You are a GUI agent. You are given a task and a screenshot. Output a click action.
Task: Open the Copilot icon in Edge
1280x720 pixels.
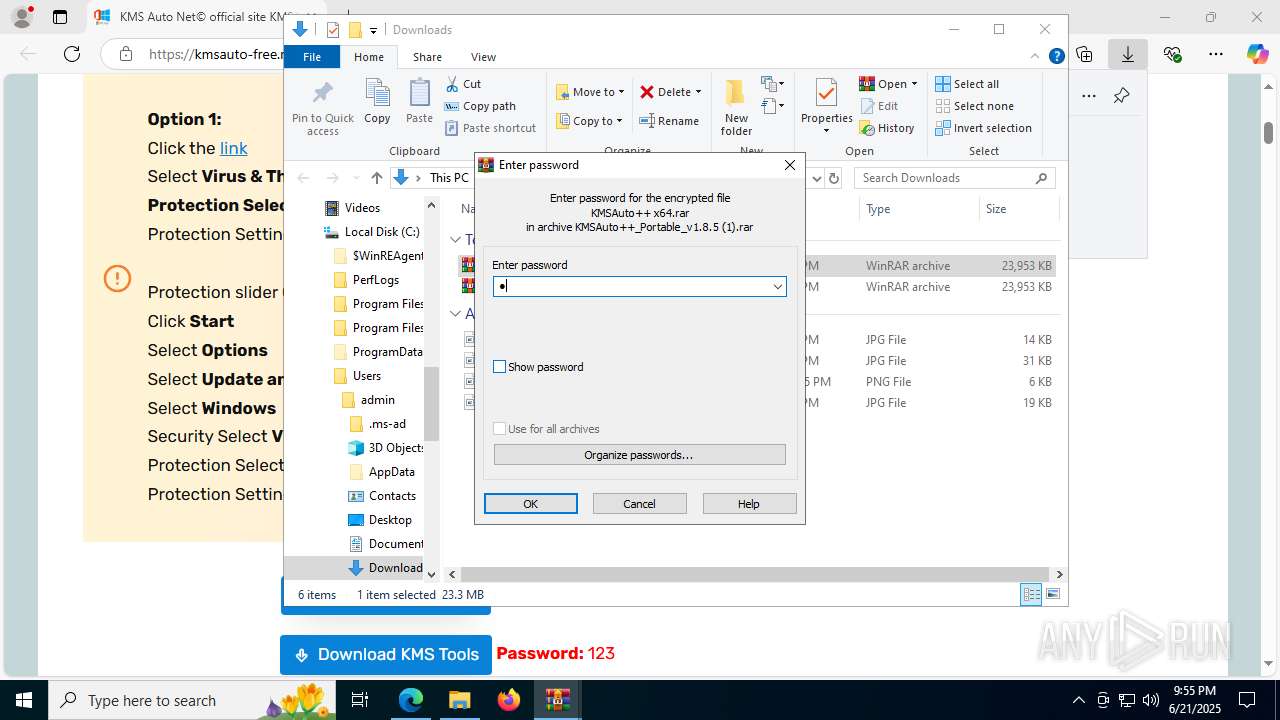[1258, 54]
